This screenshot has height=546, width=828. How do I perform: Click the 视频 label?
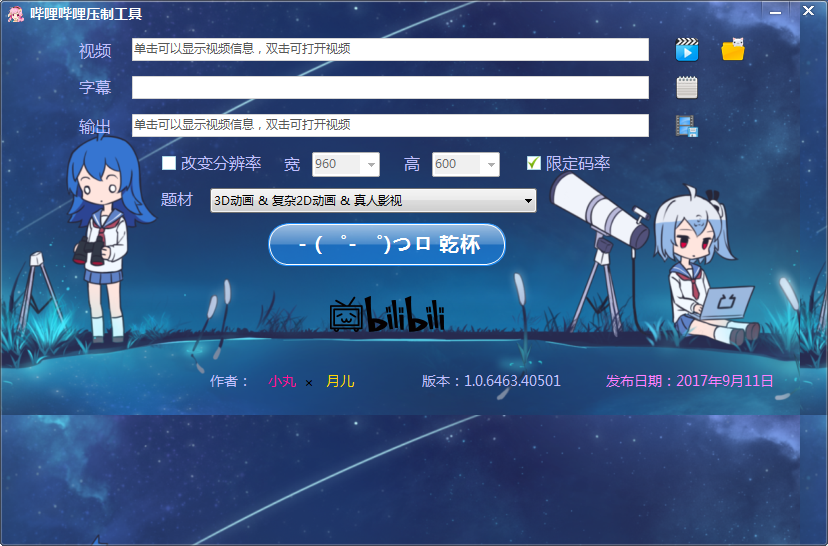tap(95, 51)
